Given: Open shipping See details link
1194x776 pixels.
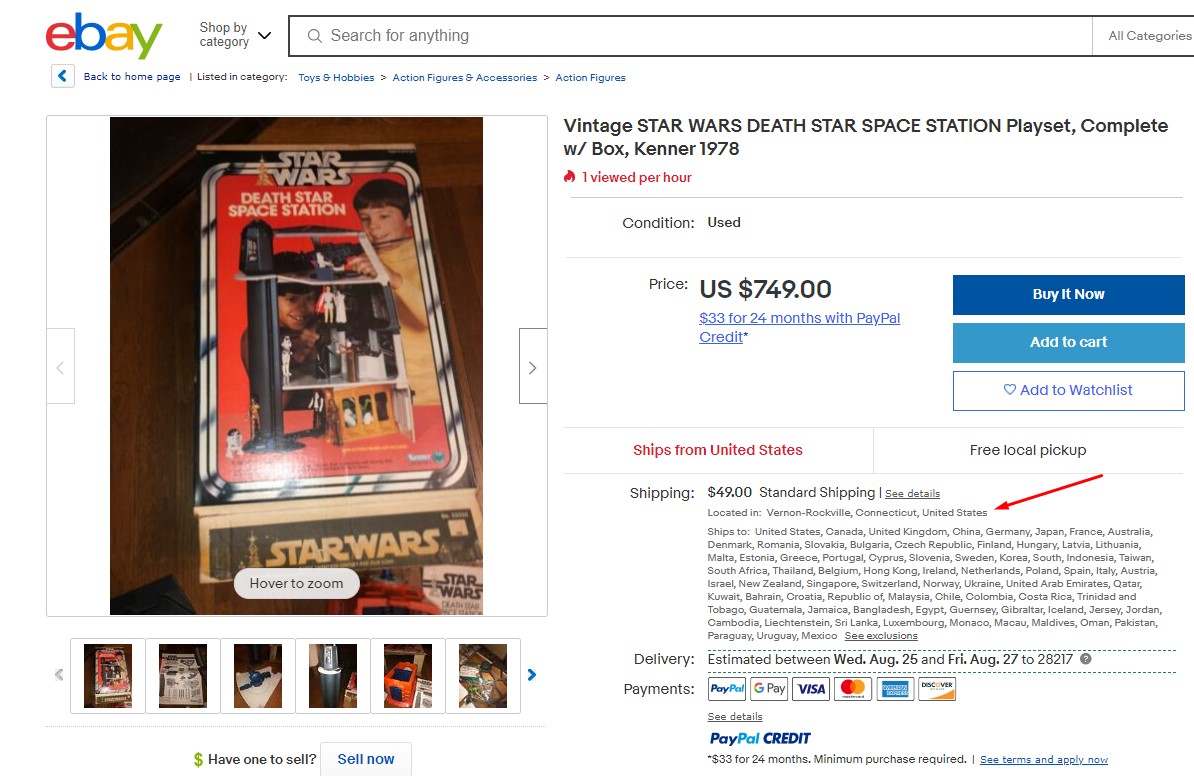Looking at the screenshot, I should (x=912, y=493).
